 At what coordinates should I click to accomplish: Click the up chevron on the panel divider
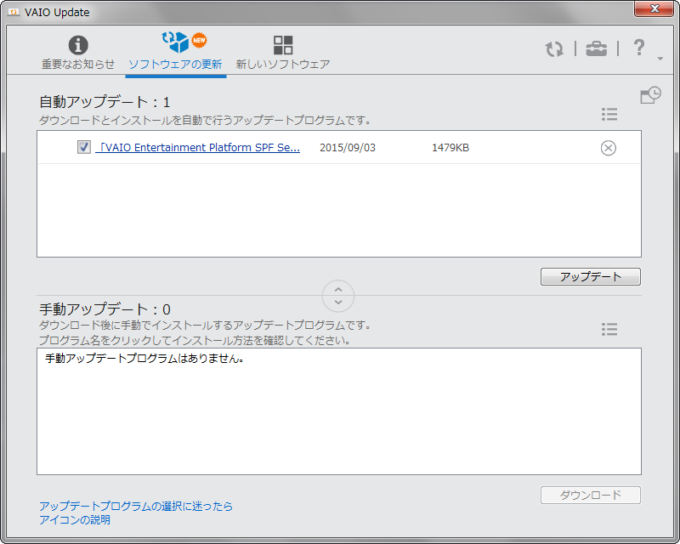point(338,288)
